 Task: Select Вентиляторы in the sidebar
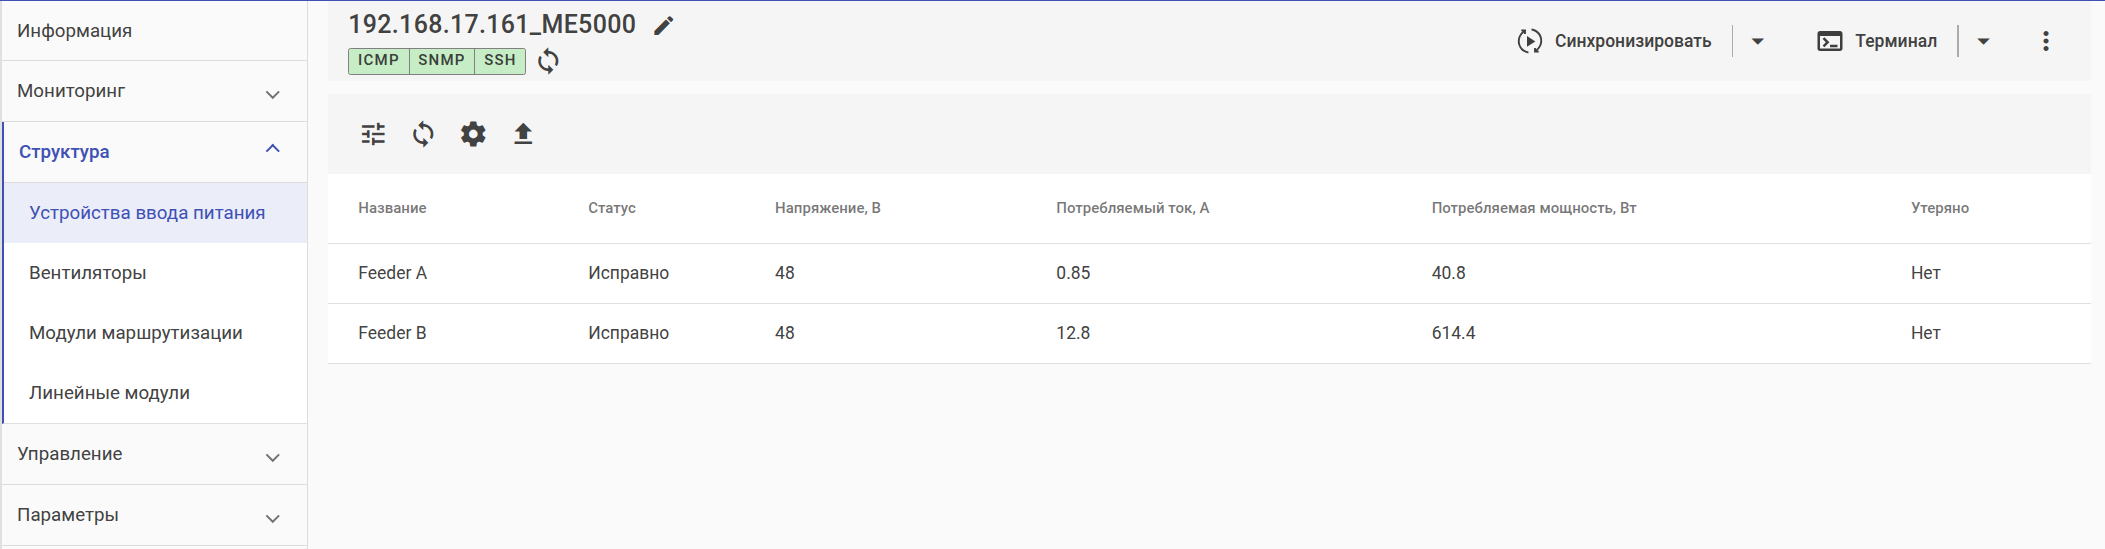coord(88,273)
